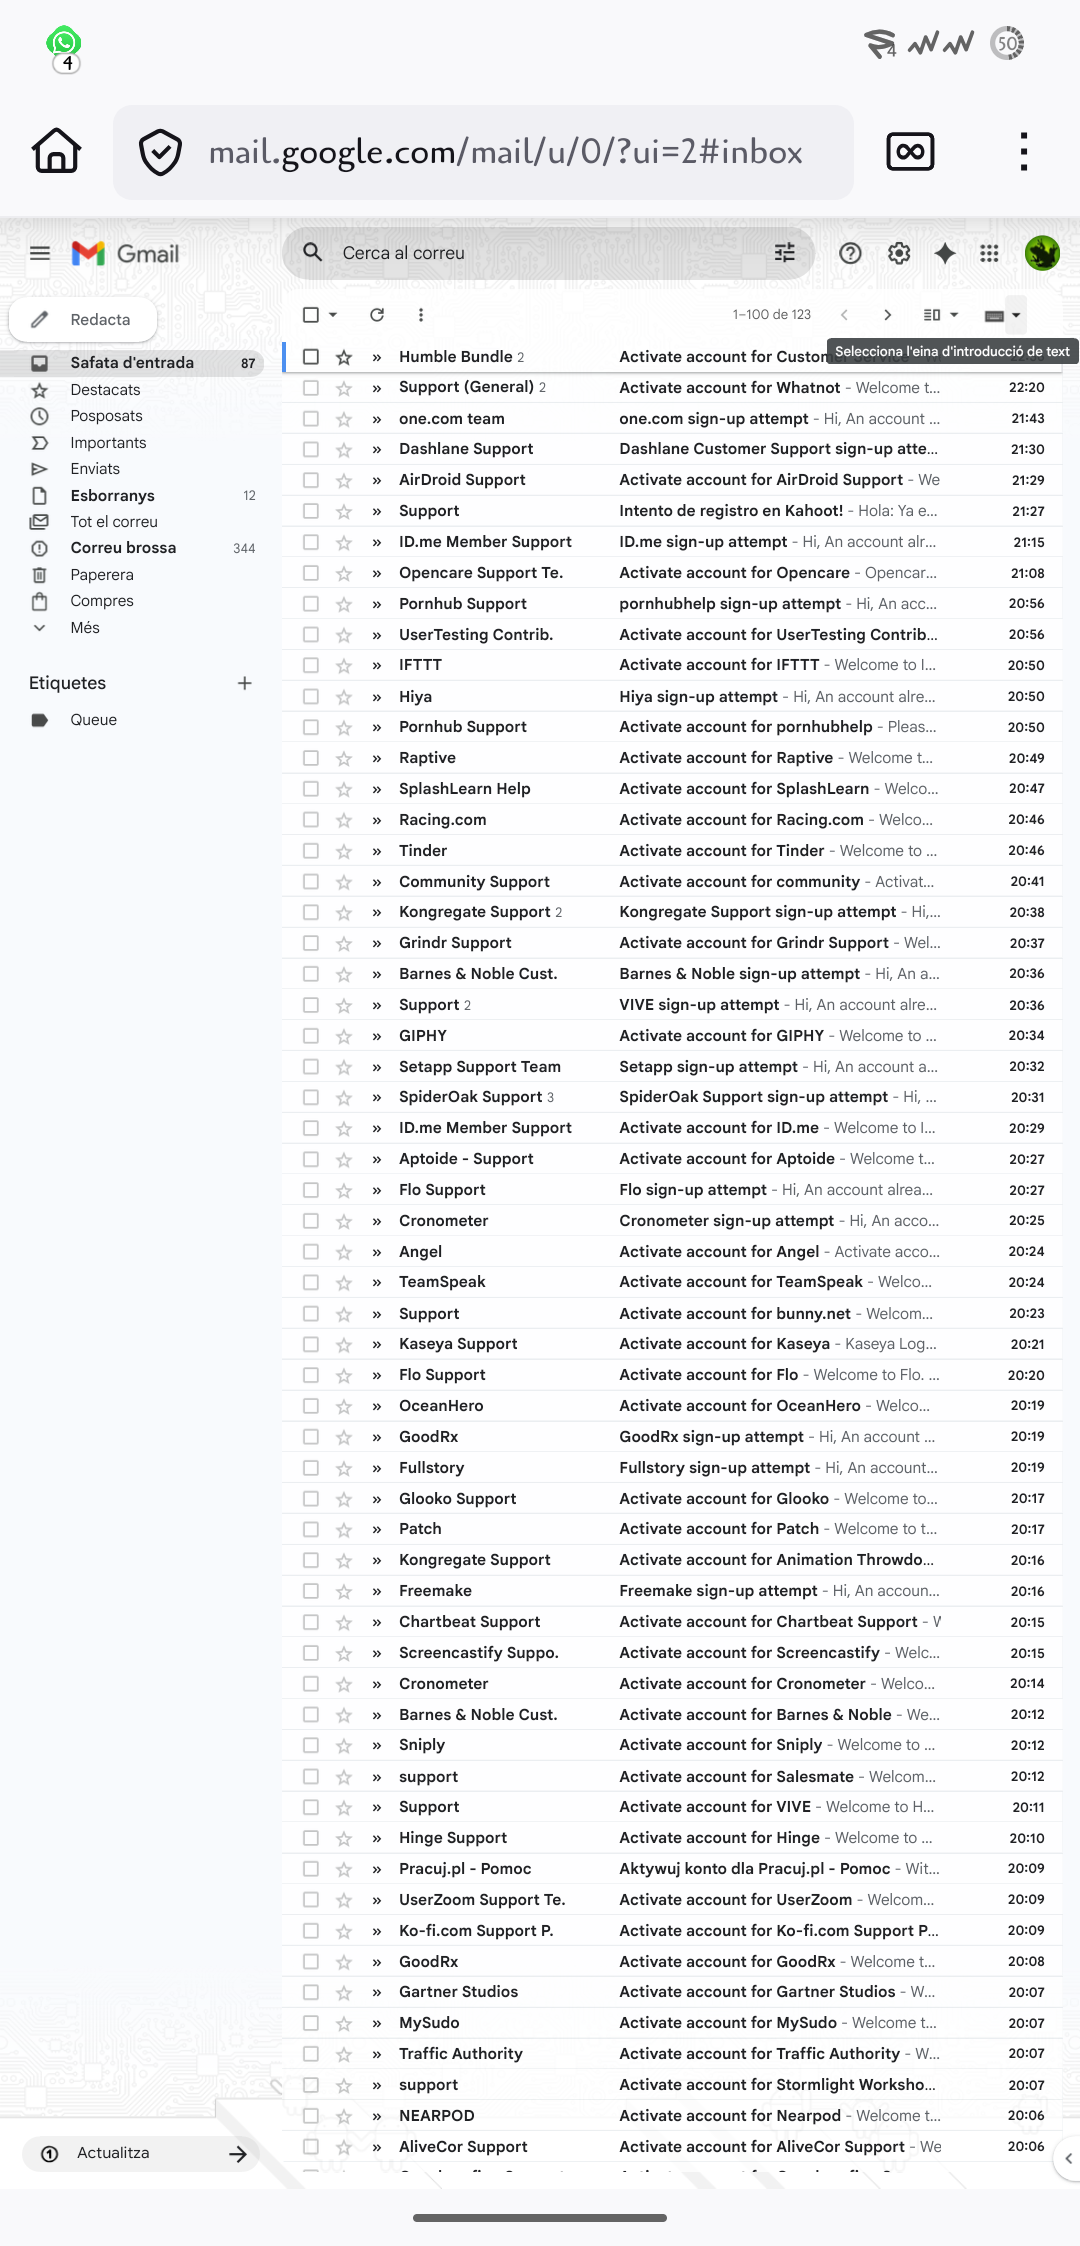Open the browser home page icon

pyautogui.click(x=56, y=152)
